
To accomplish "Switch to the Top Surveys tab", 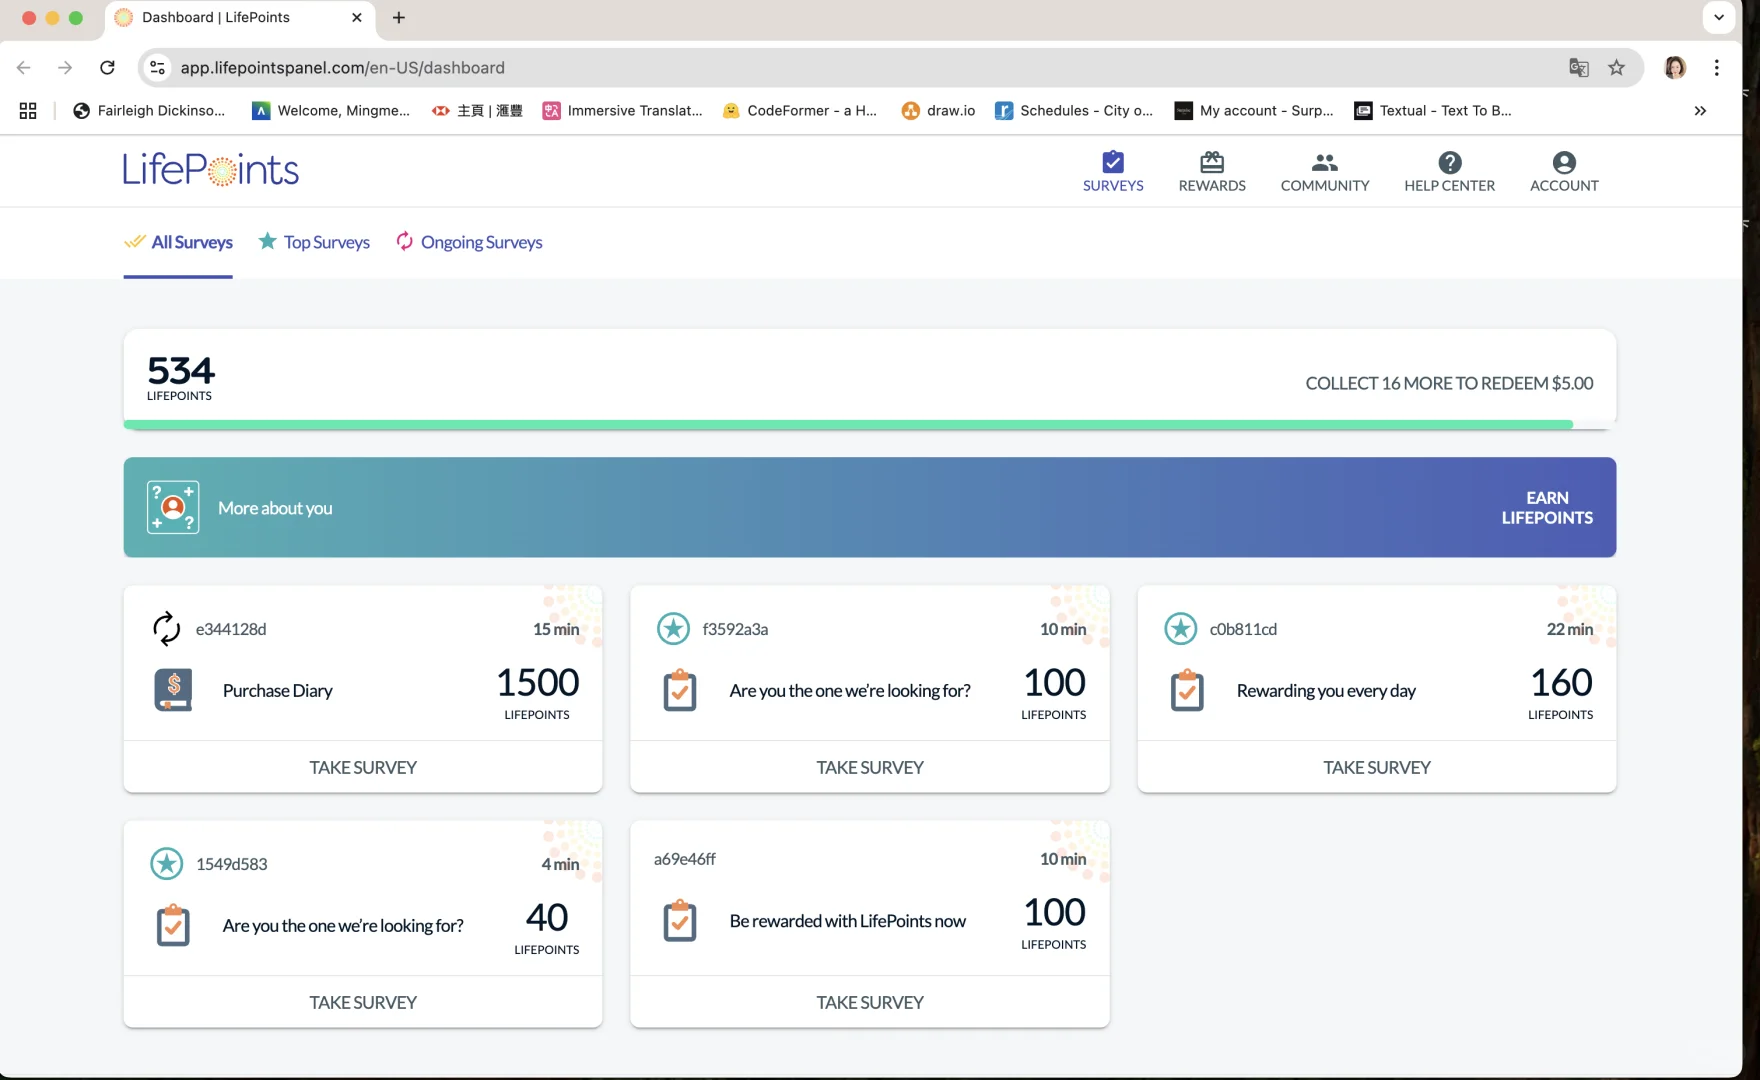I will 314,242.
